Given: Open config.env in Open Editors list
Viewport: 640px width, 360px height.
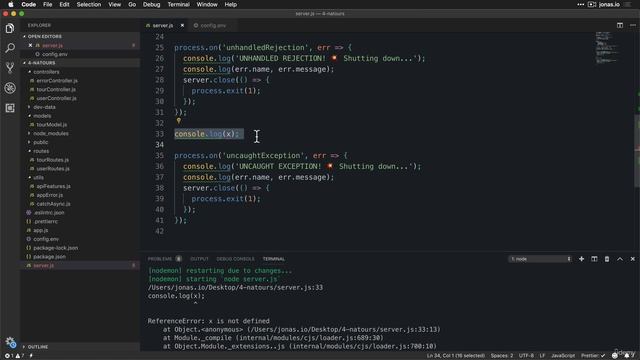Looking at the screenshot, I should tap(55, 54).
